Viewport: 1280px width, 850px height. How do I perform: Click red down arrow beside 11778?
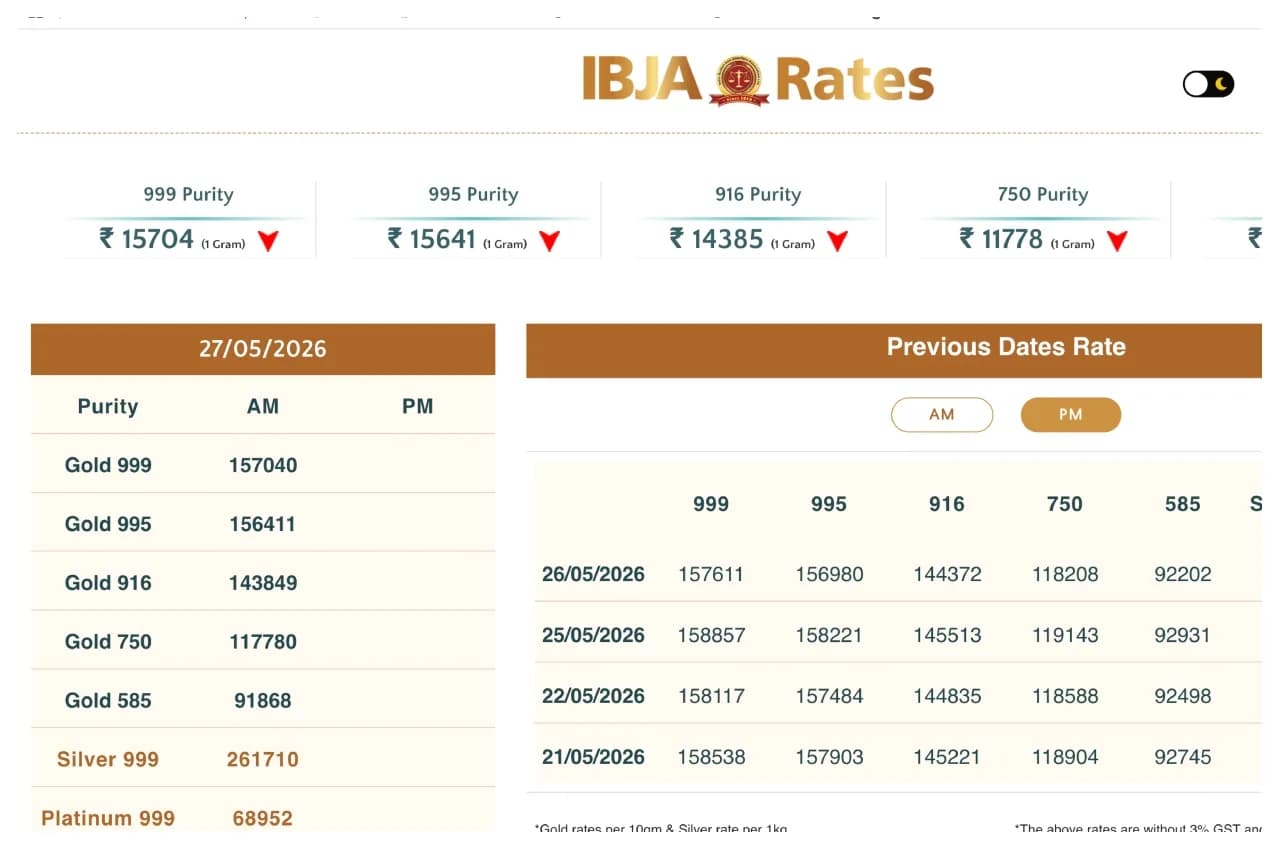tap(1117, 241)
